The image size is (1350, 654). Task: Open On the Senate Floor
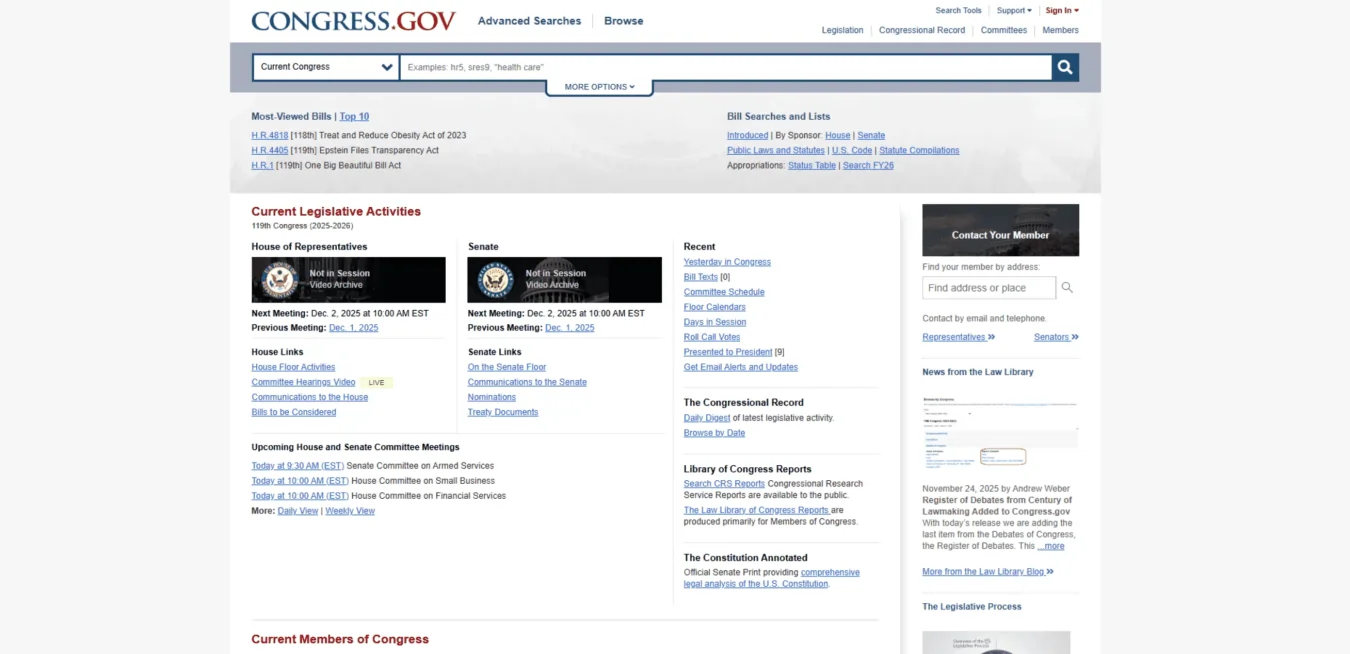coord(507,367)
